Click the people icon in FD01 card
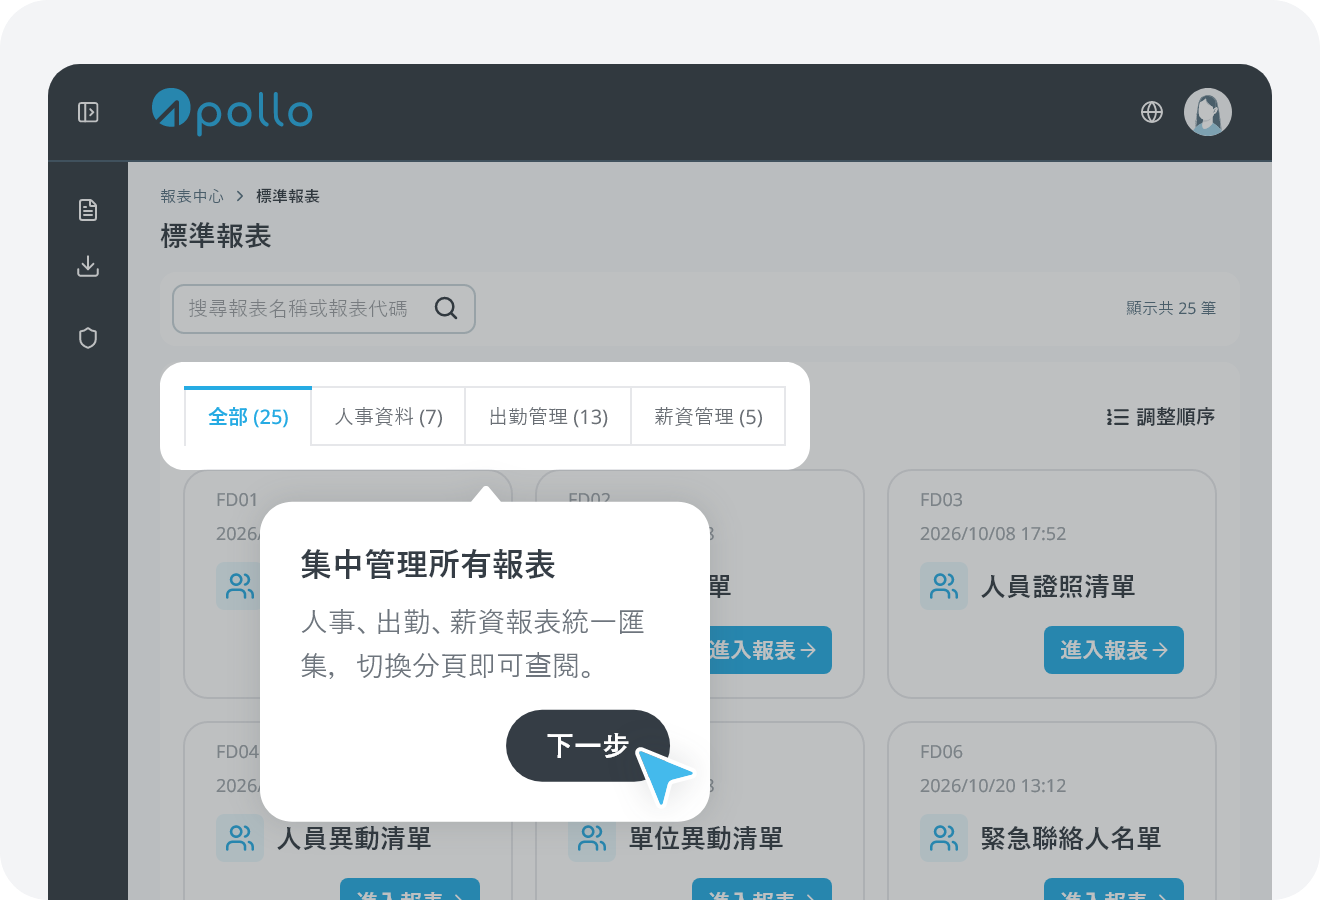This screenshot has width=1320, height=900. click(x=239, y=586)
